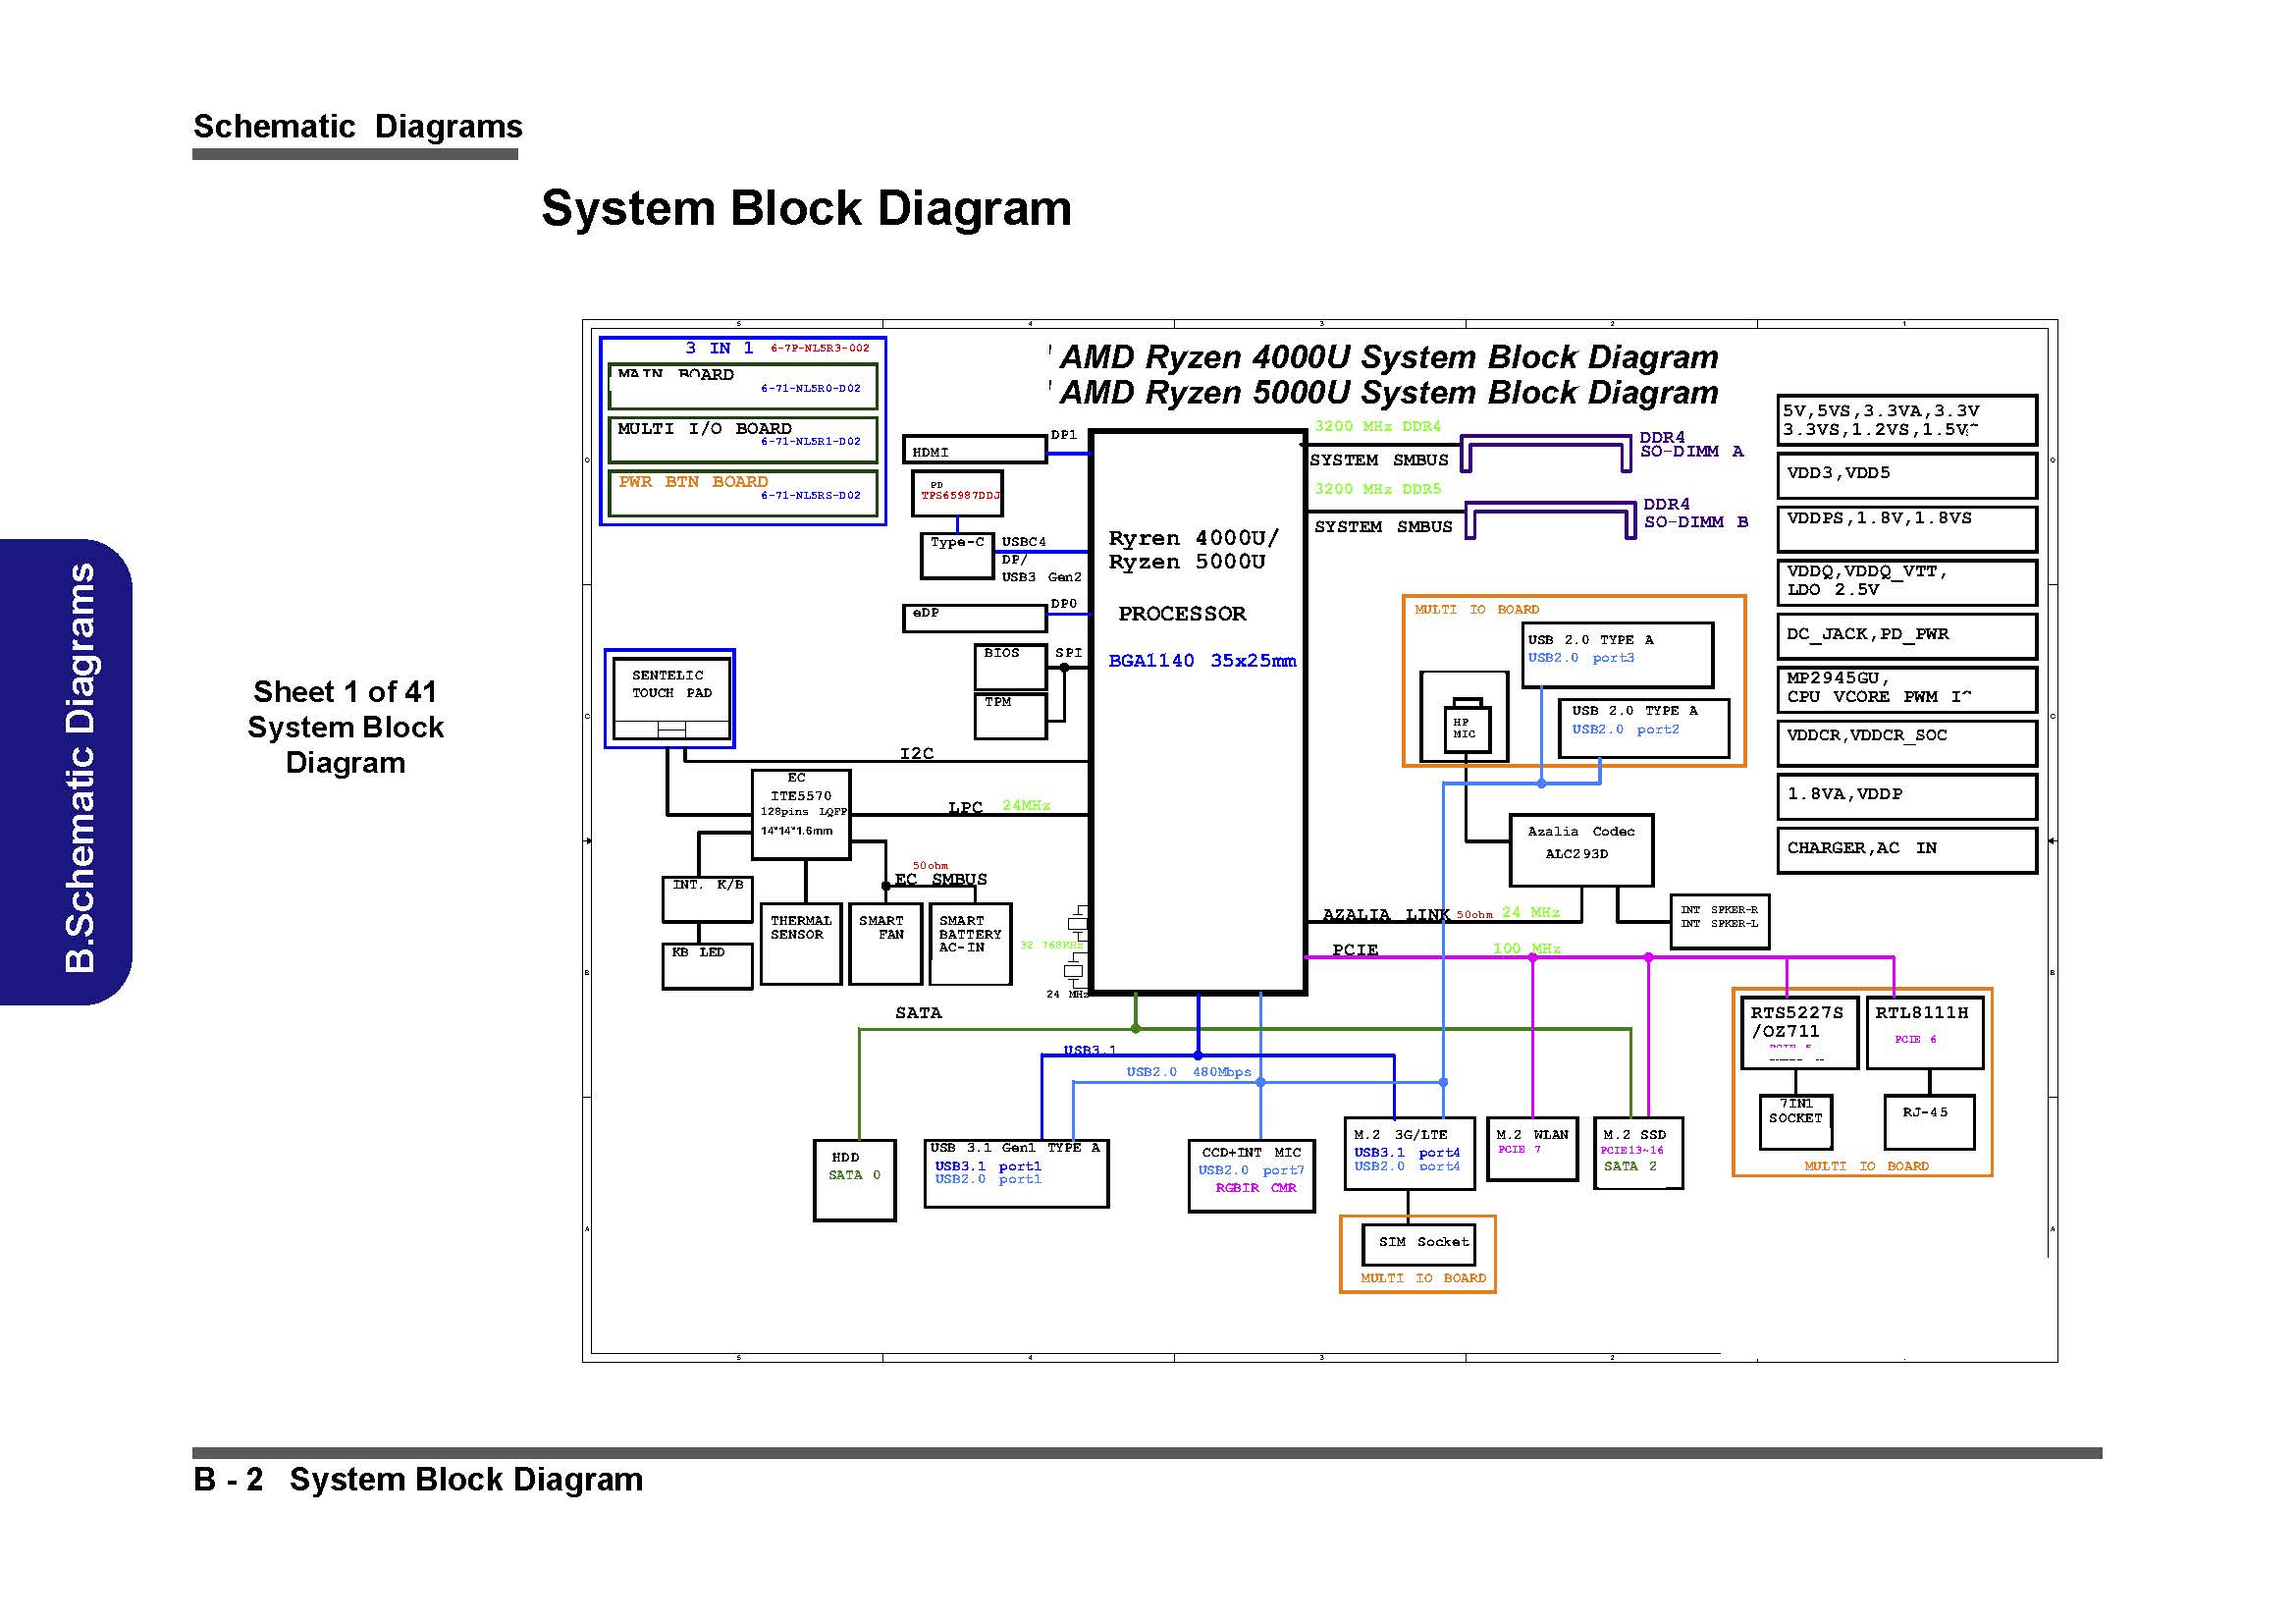Screen dimensions: 2296x1623
Task: Click the 'eDP' block
Action: point(974,618)
